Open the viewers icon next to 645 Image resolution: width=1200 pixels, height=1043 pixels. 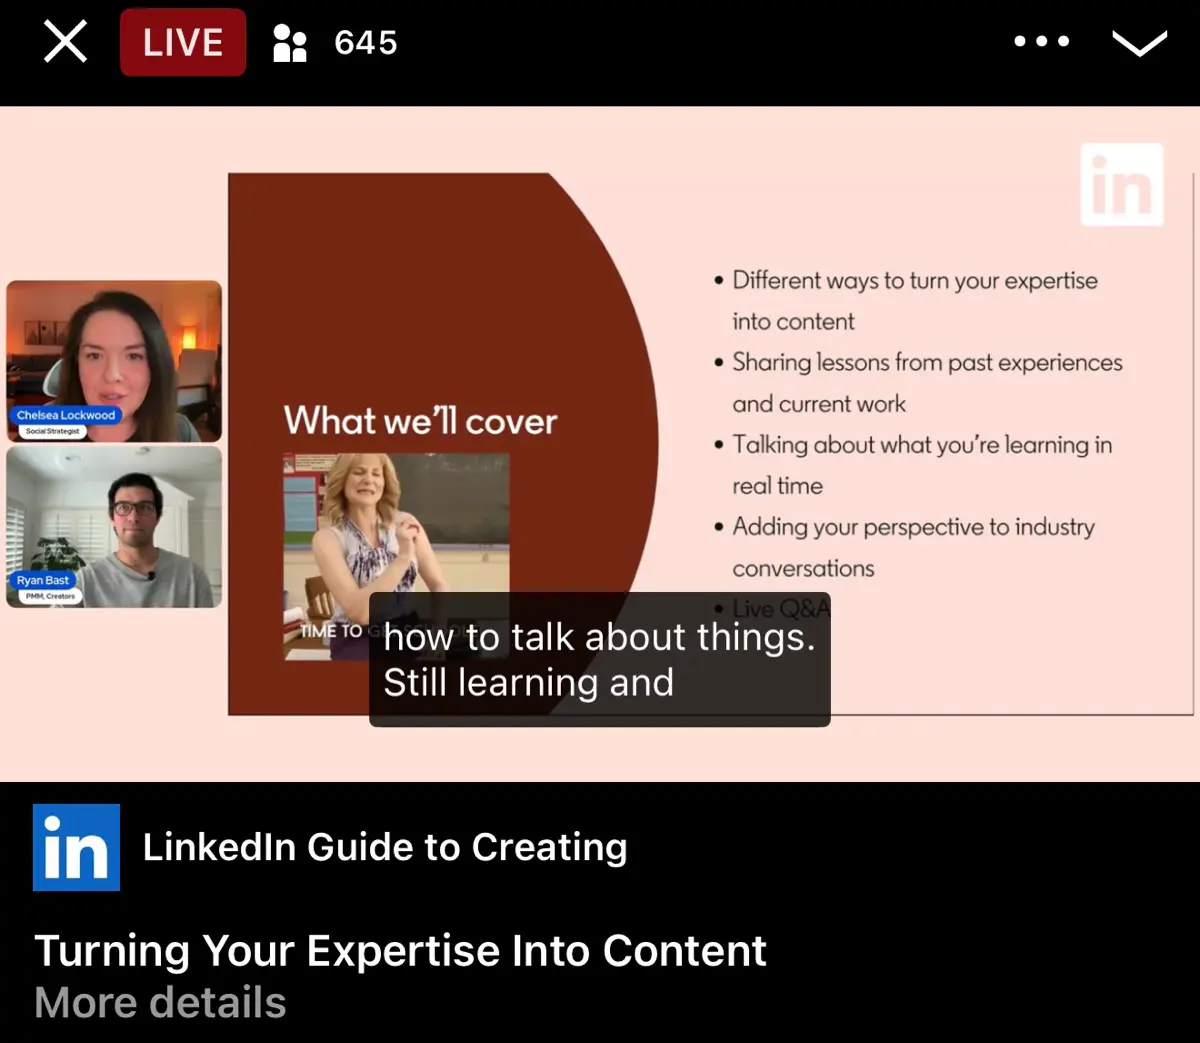point(289,43)
